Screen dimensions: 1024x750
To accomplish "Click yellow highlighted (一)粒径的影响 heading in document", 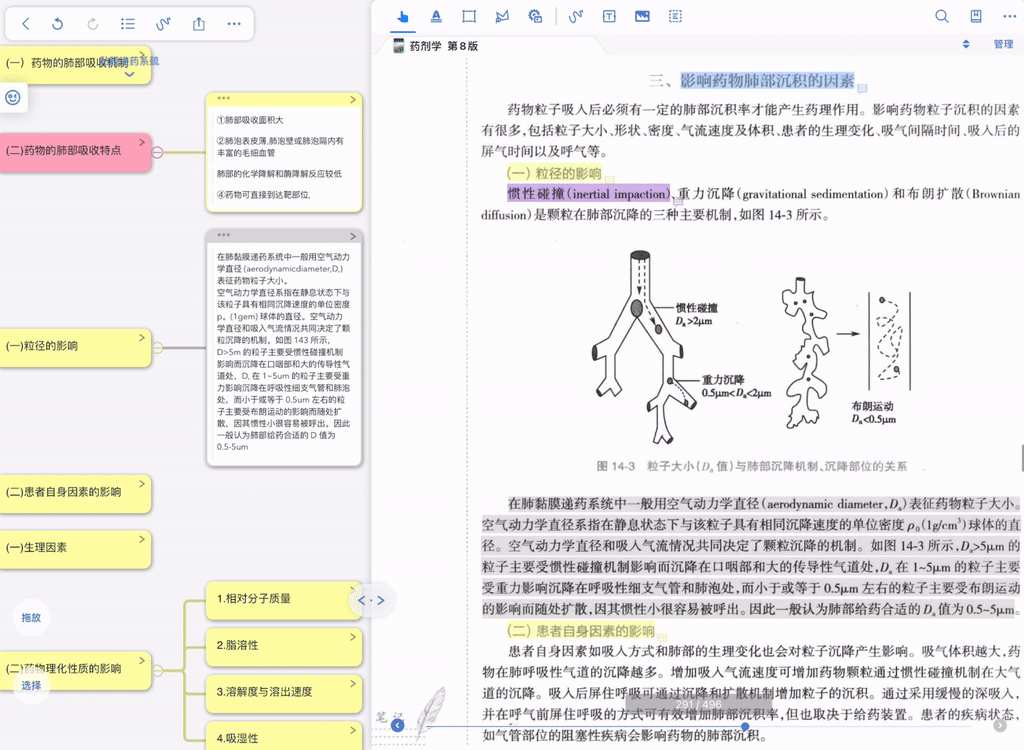I will pyautogui.click(x=554, y=173).
